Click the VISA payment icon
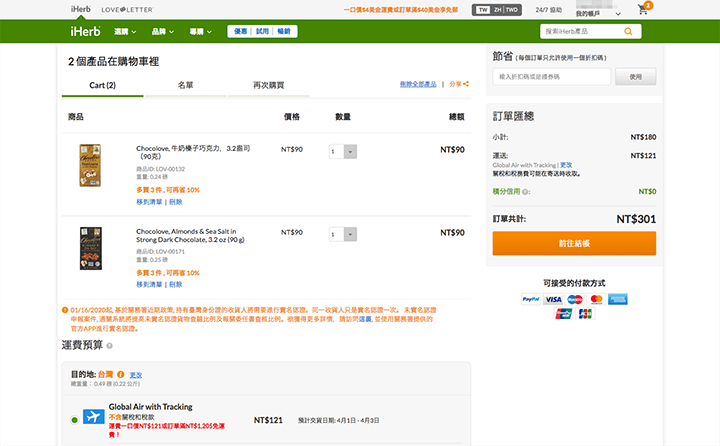This screenshot has width=720, height=446. tap(553, 299)
